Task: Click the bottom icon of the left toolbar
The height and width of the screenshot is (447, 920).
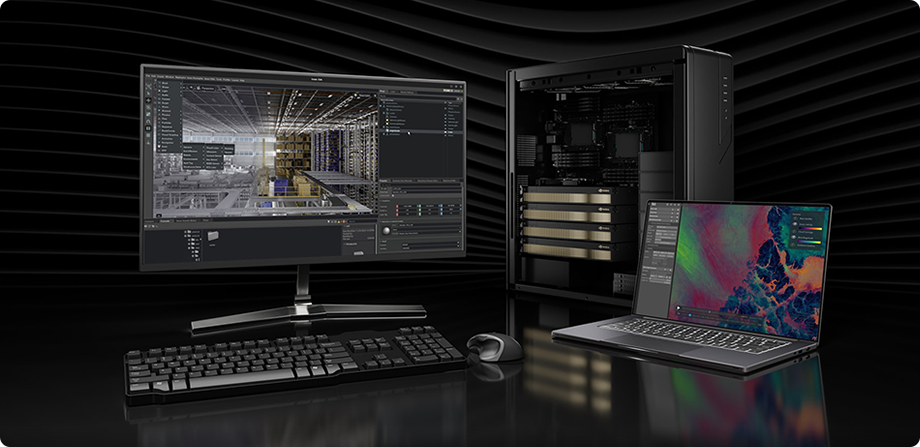Action: [x=150, y=145]
